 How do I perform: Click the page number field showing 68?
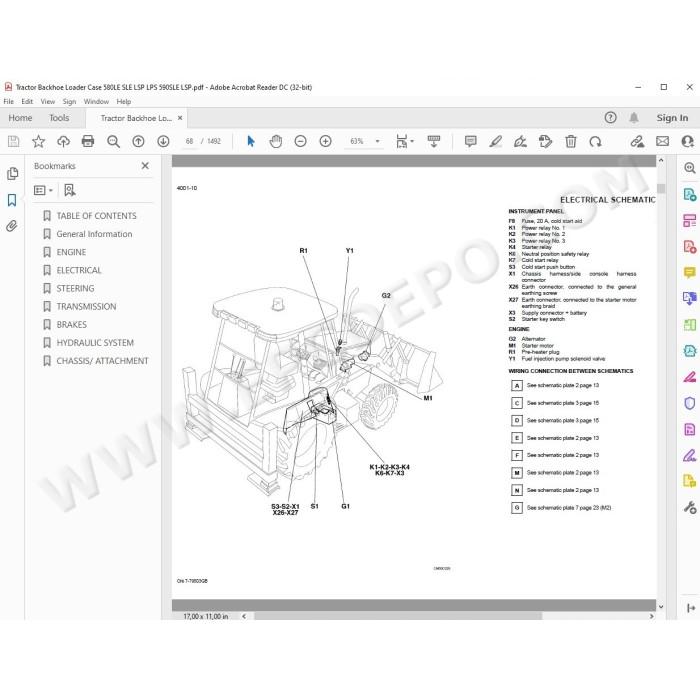[189, 142]
